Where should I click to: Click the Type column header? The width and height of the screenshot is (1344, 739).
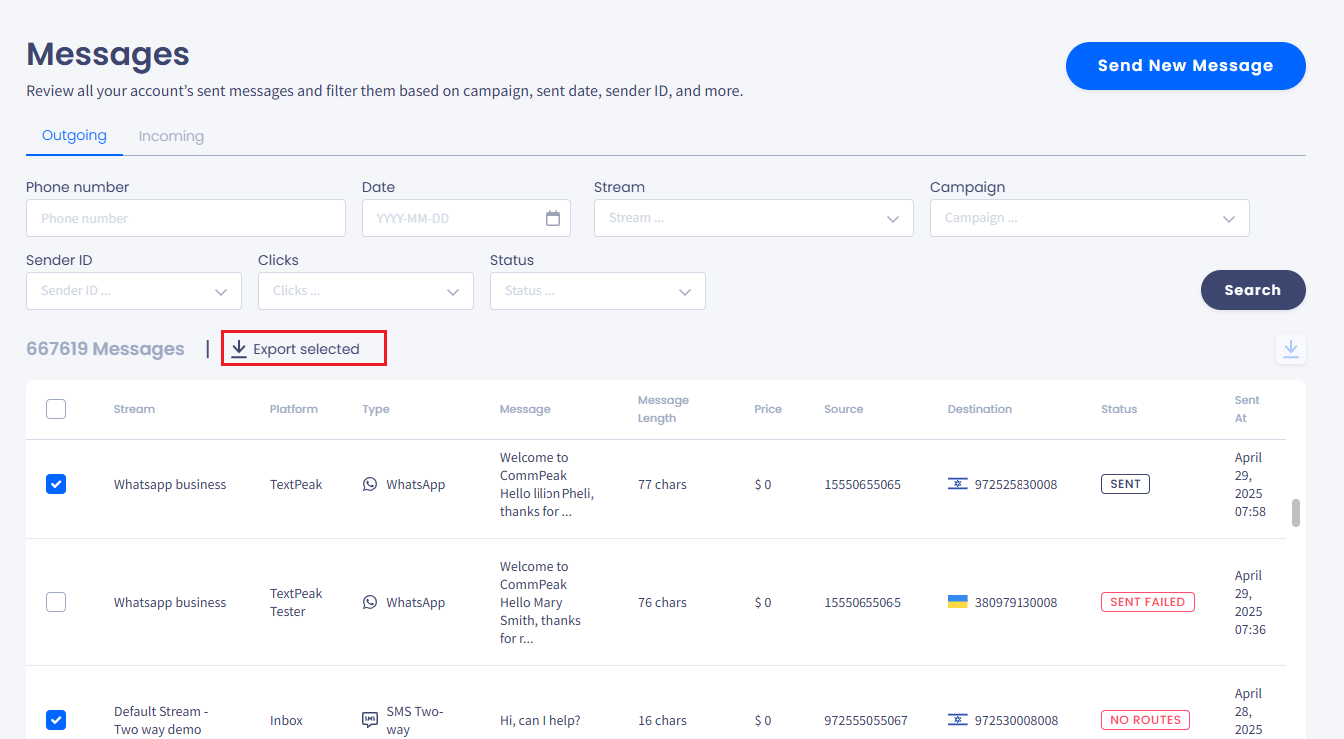(x=376, y=409)
